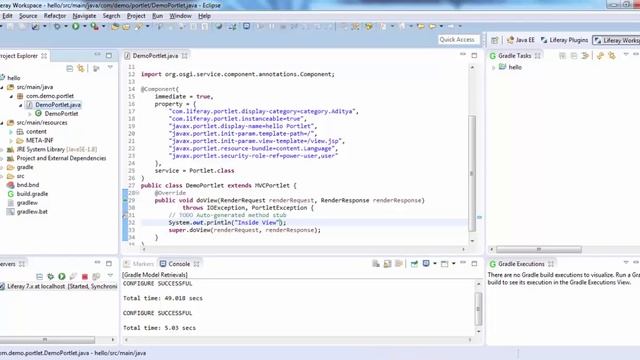Switch to the Markers tab
The image size is (640, 360).
click(139, 264)
